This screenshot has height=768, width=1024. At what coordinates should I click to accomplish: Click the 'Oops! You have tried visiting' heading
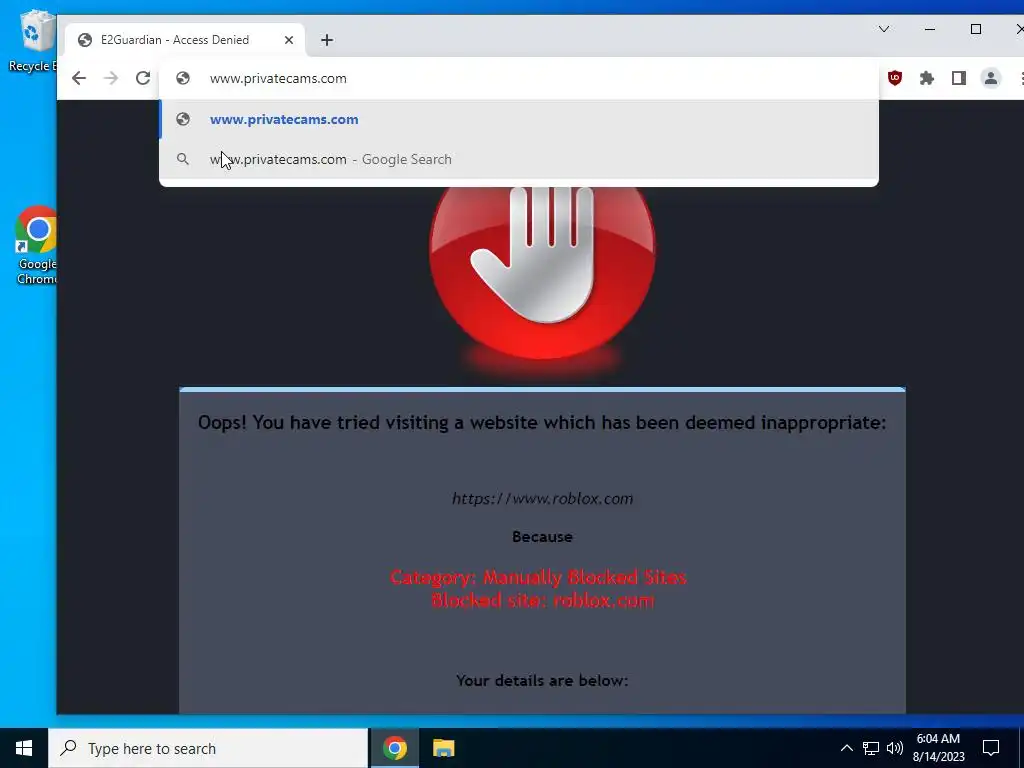coord(542,423)
